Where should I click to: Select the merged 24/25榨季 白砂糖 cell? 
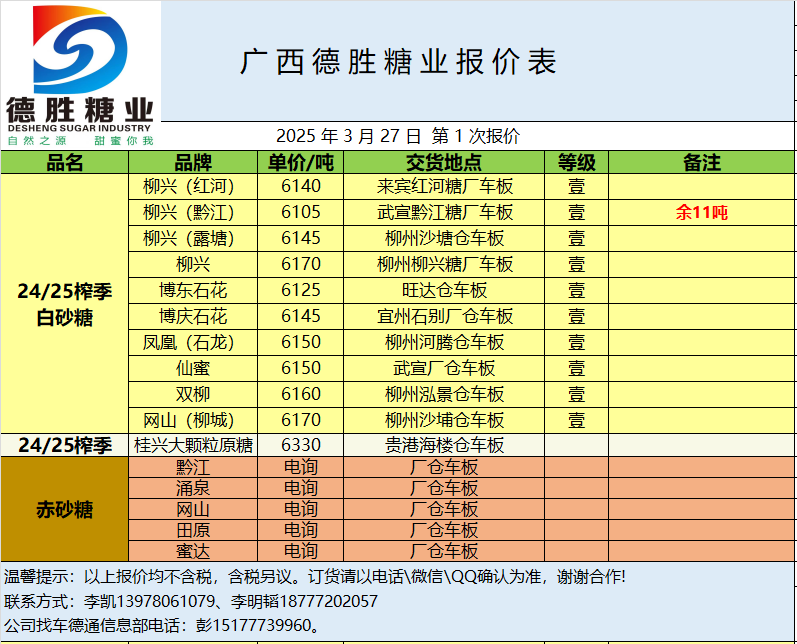65,304
